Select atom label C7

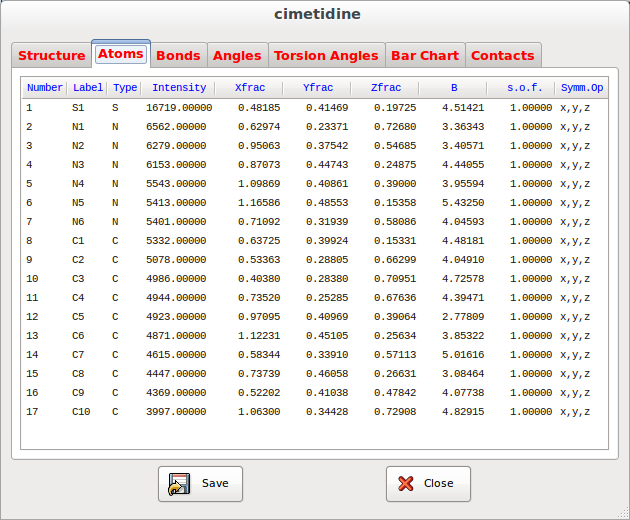(78, 354)
